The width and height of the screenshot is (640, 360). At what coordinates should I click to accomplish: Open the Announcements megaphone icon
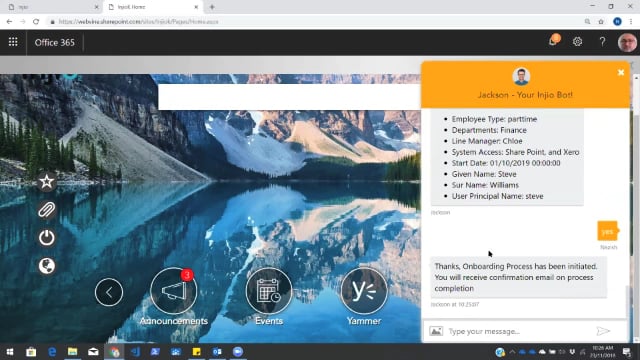click(x=173, y=291)
